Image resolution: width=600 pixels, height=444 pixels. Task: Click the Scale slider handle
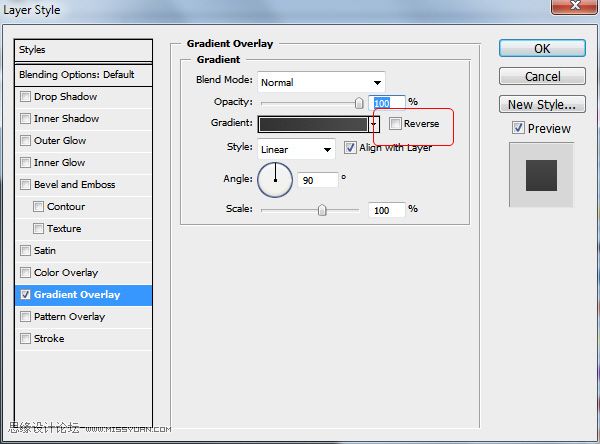(322, 210)
